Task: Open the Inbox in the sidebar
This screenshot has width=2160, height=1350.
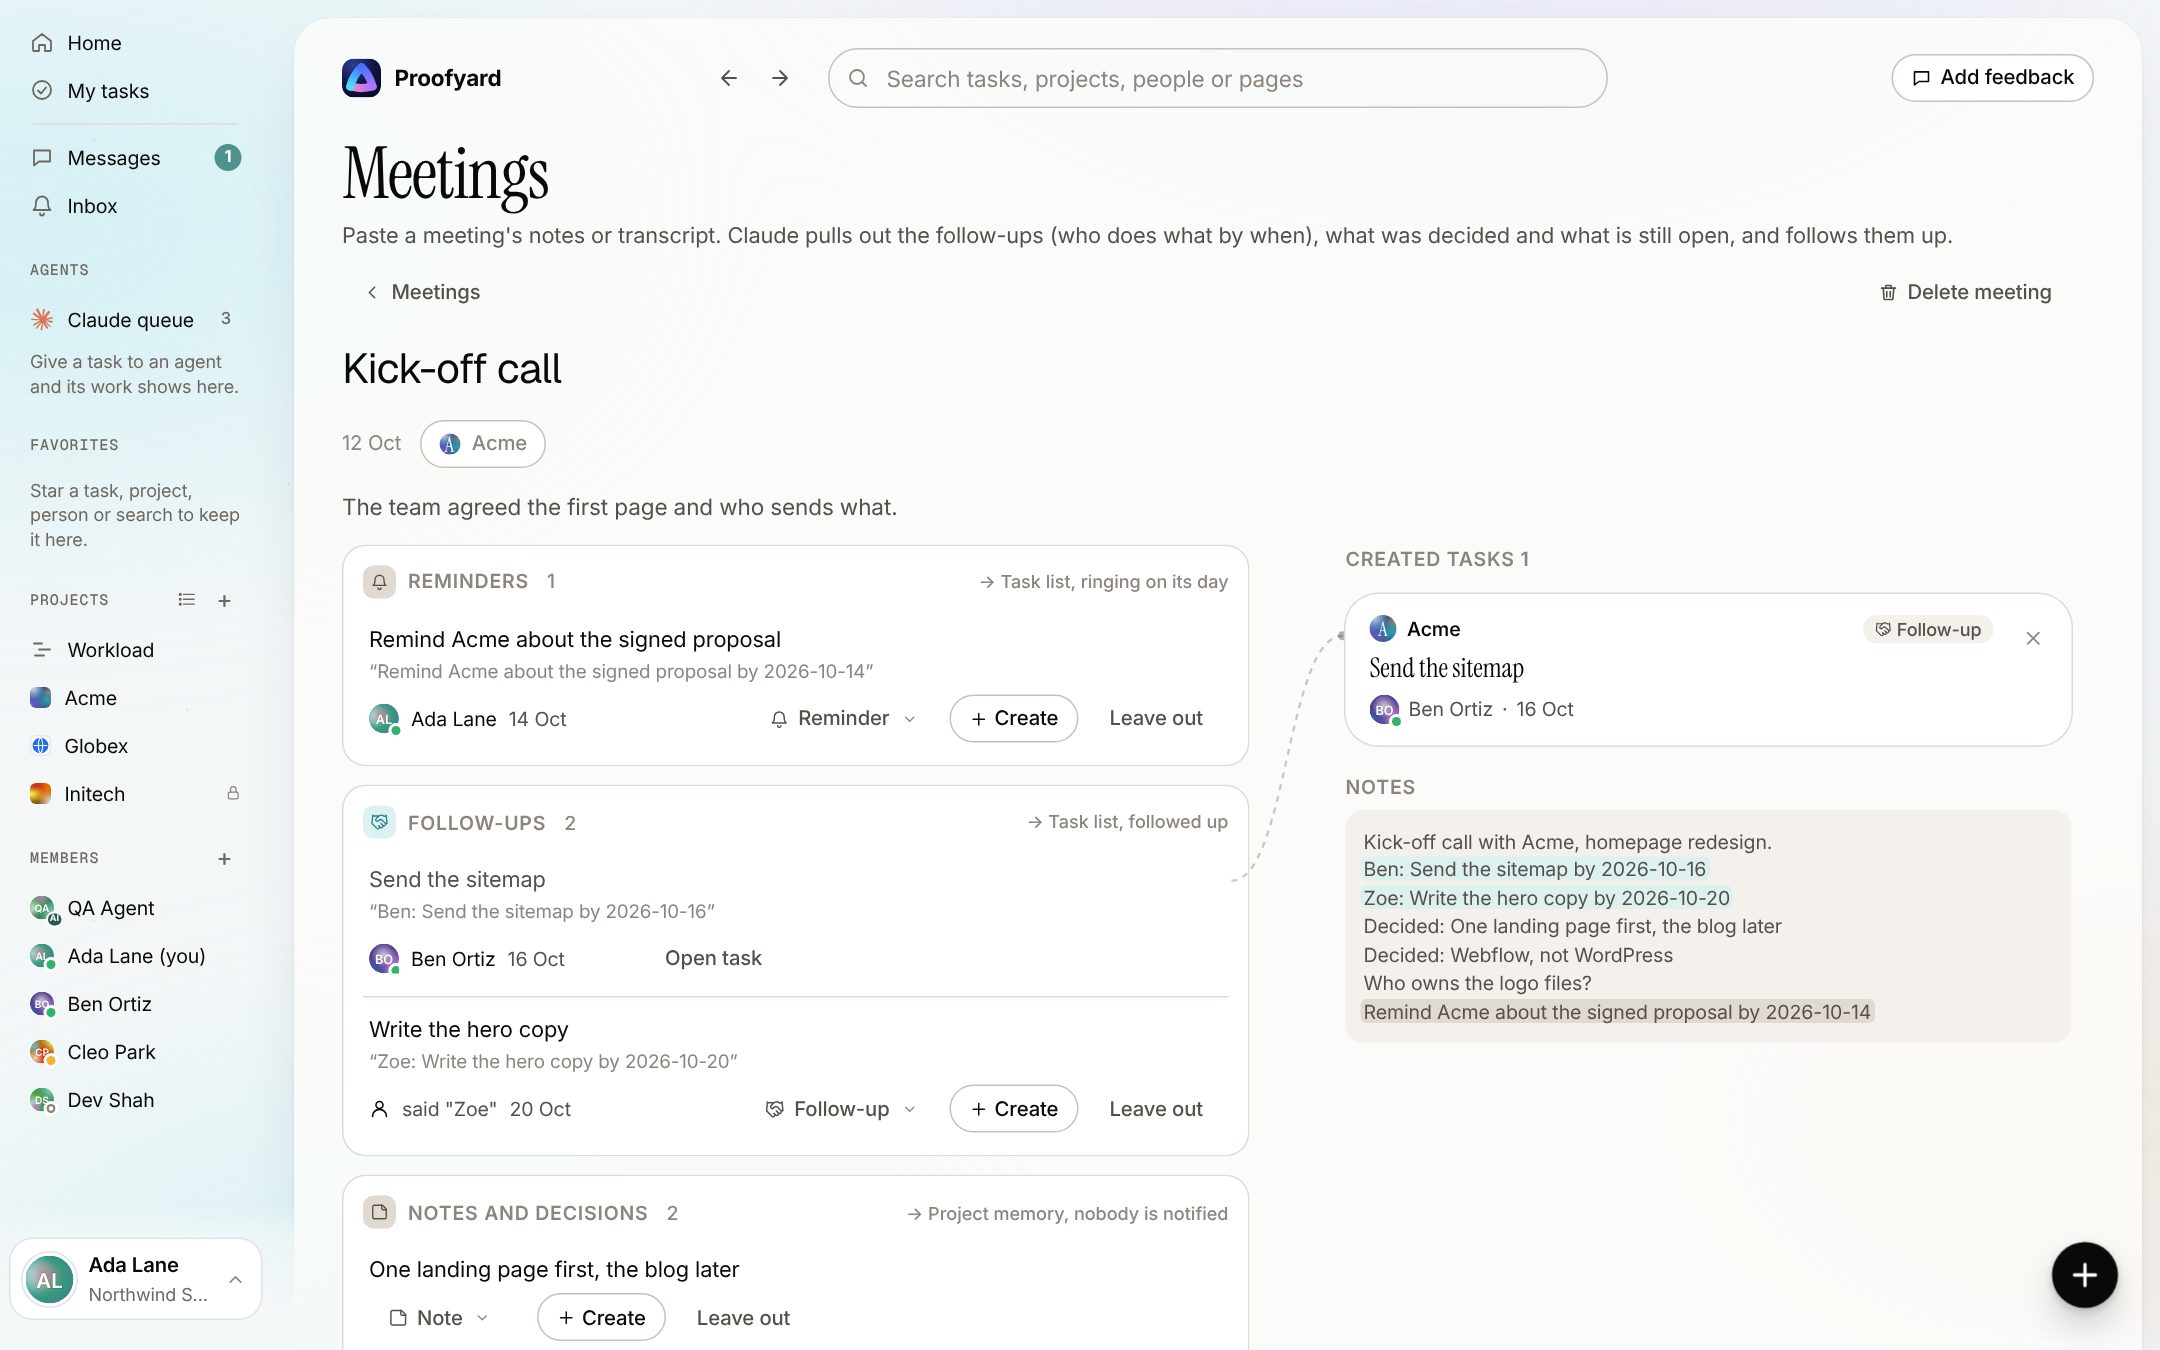Action: [135, 206]
